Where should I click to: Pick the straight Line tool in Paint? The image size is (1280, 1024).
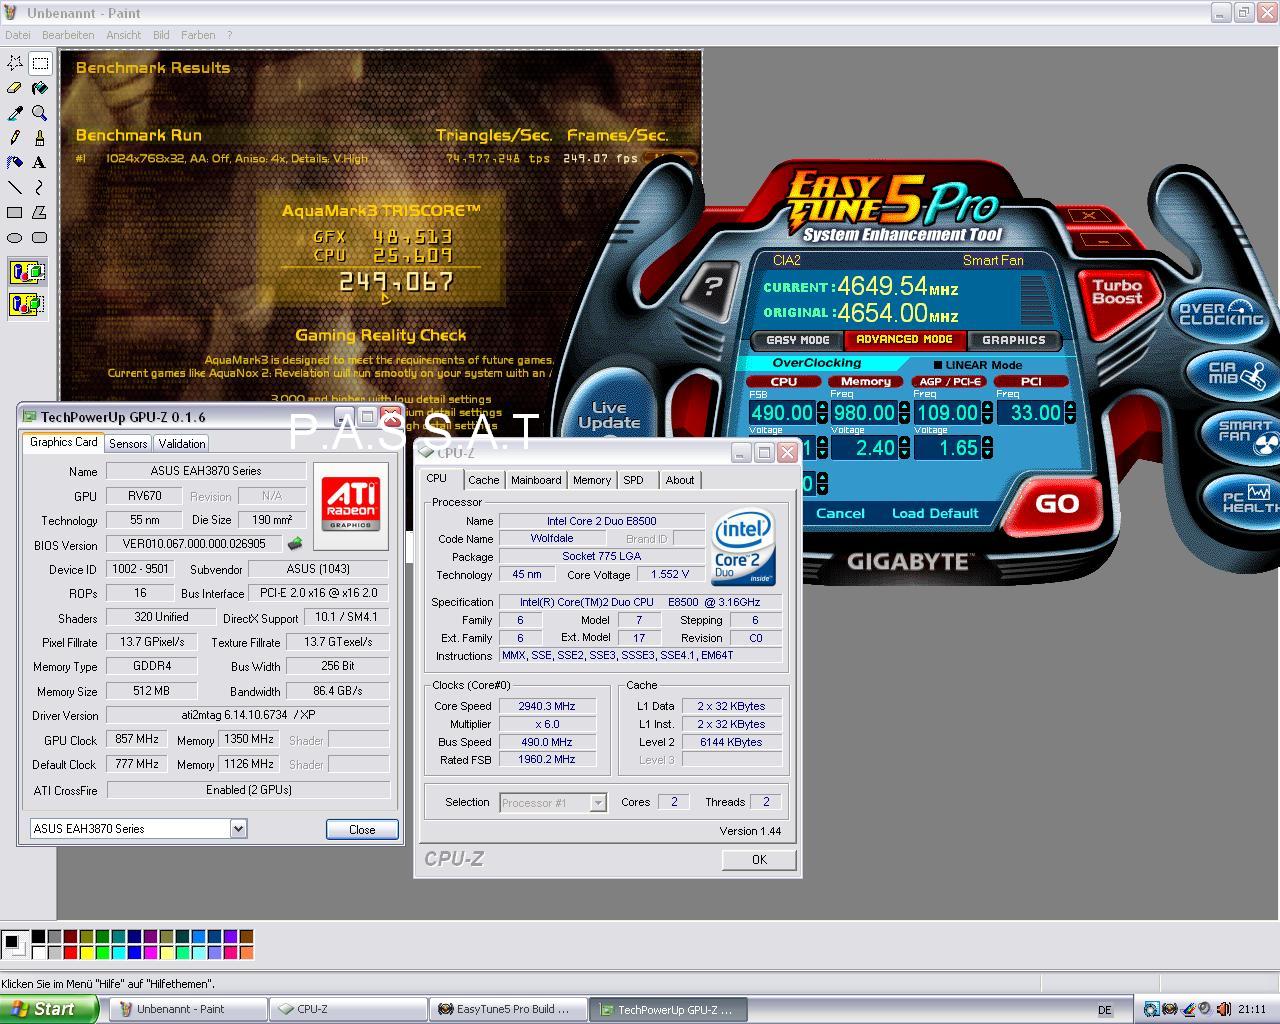coord(15,187)
